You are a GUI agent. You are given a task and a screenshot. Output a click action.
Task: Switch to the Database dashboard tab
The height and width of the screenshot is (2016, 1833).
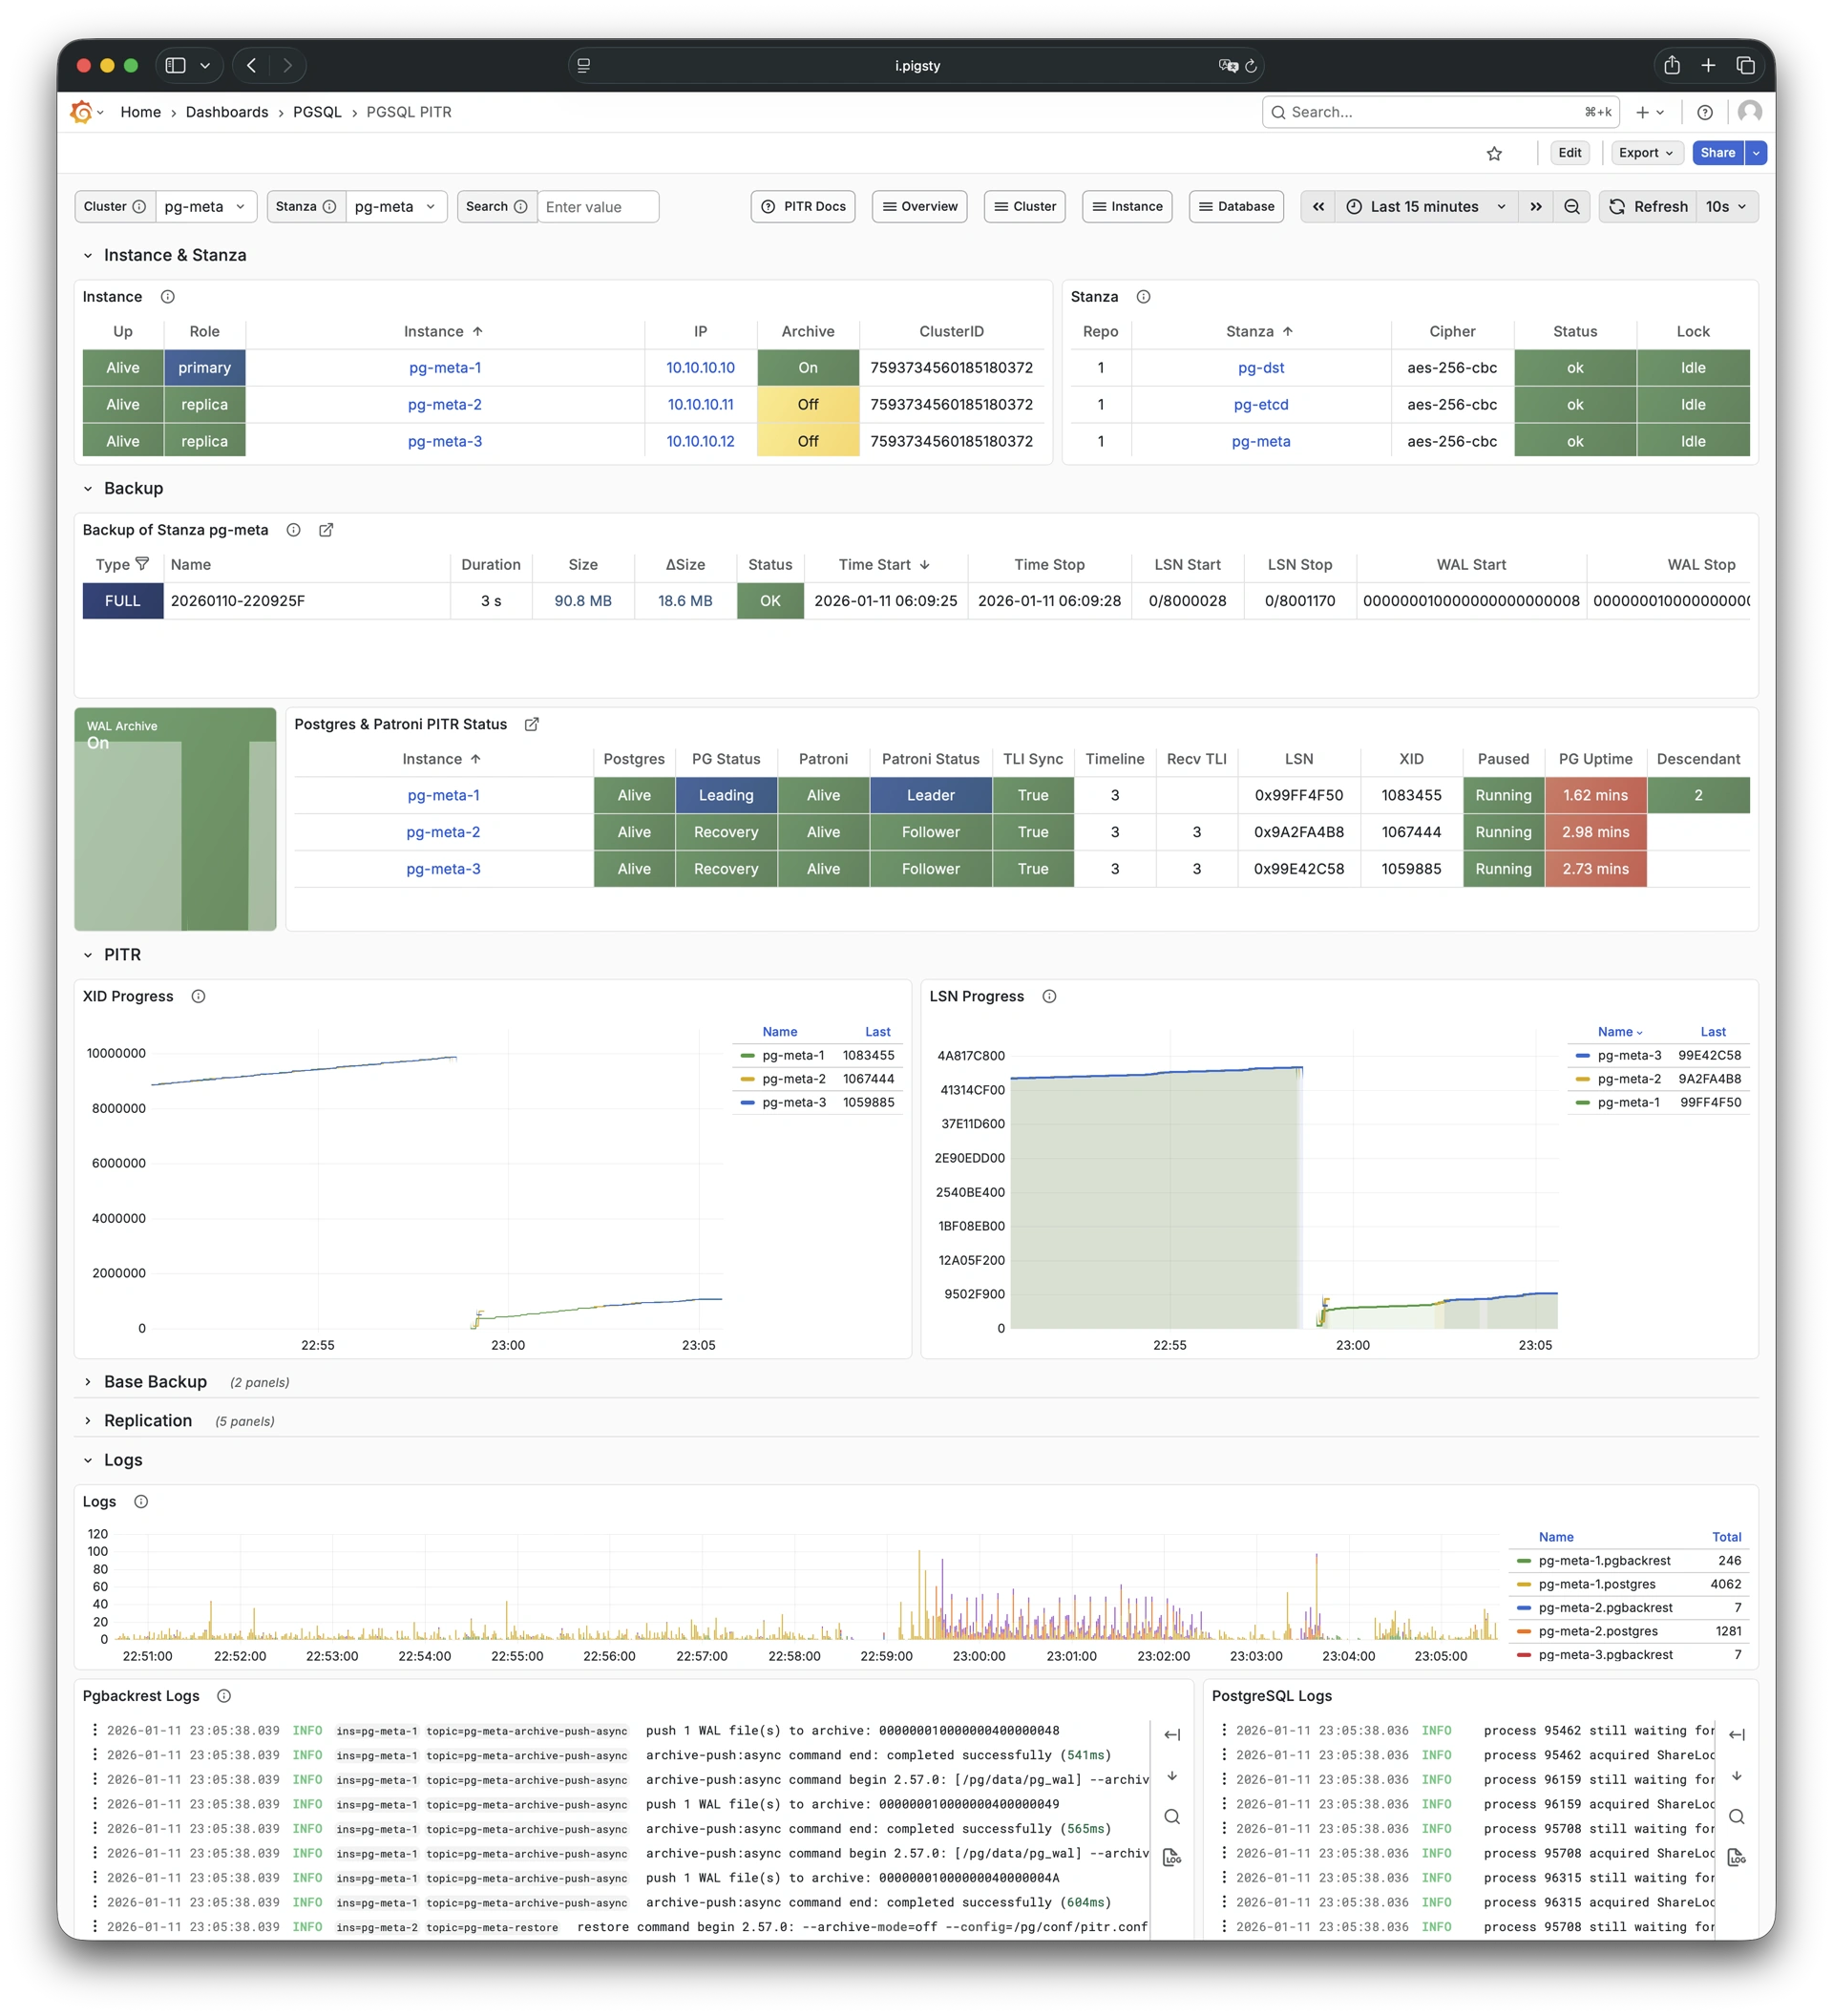pyautogui.click(x=1236, y=206)
